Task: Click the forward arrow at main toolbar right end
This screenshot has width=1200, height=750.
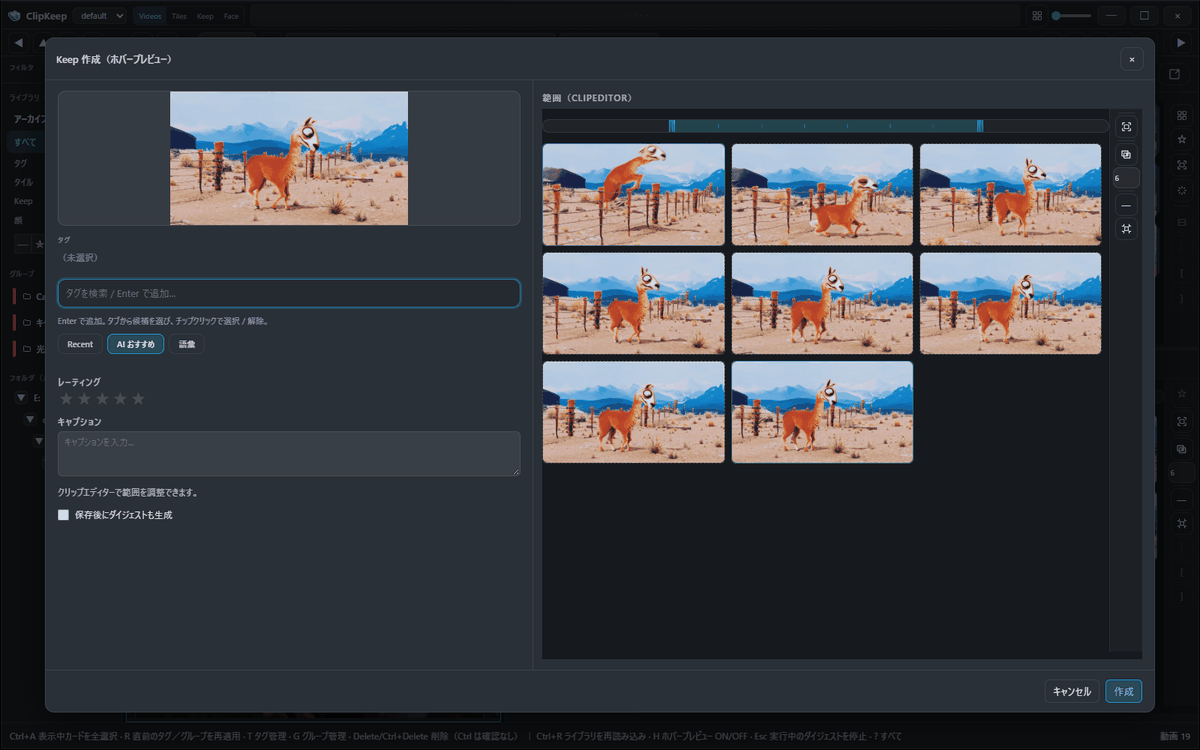Action: point(1181,43)
